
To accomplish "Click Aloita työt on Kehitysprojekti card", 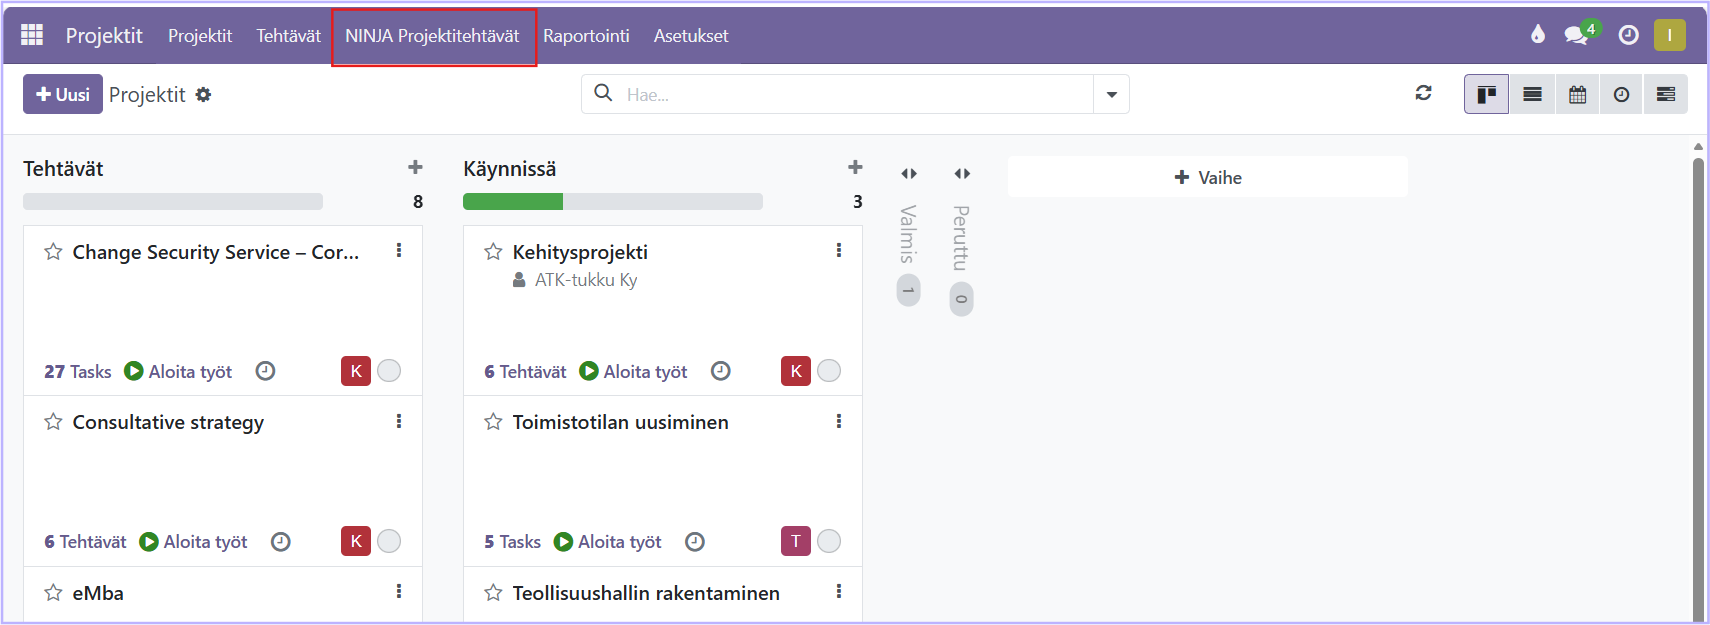I will pyautogui.click(x=634, y=371).
